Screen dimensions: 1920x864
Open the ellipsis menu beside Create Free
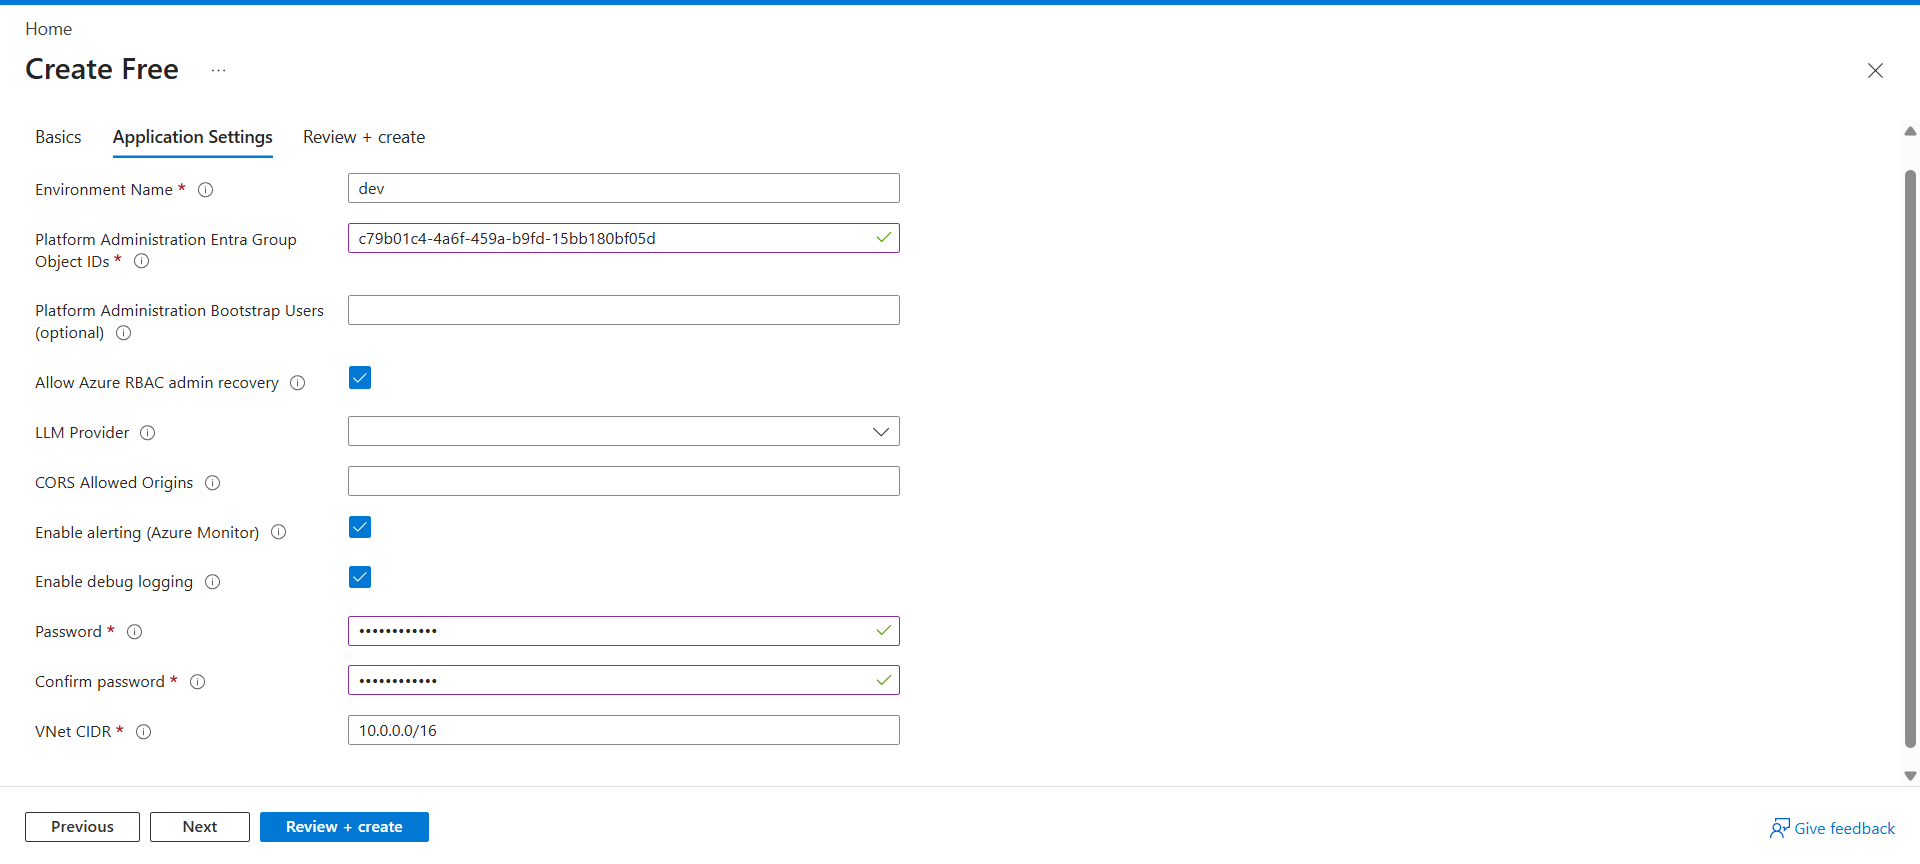click(218, 70)
